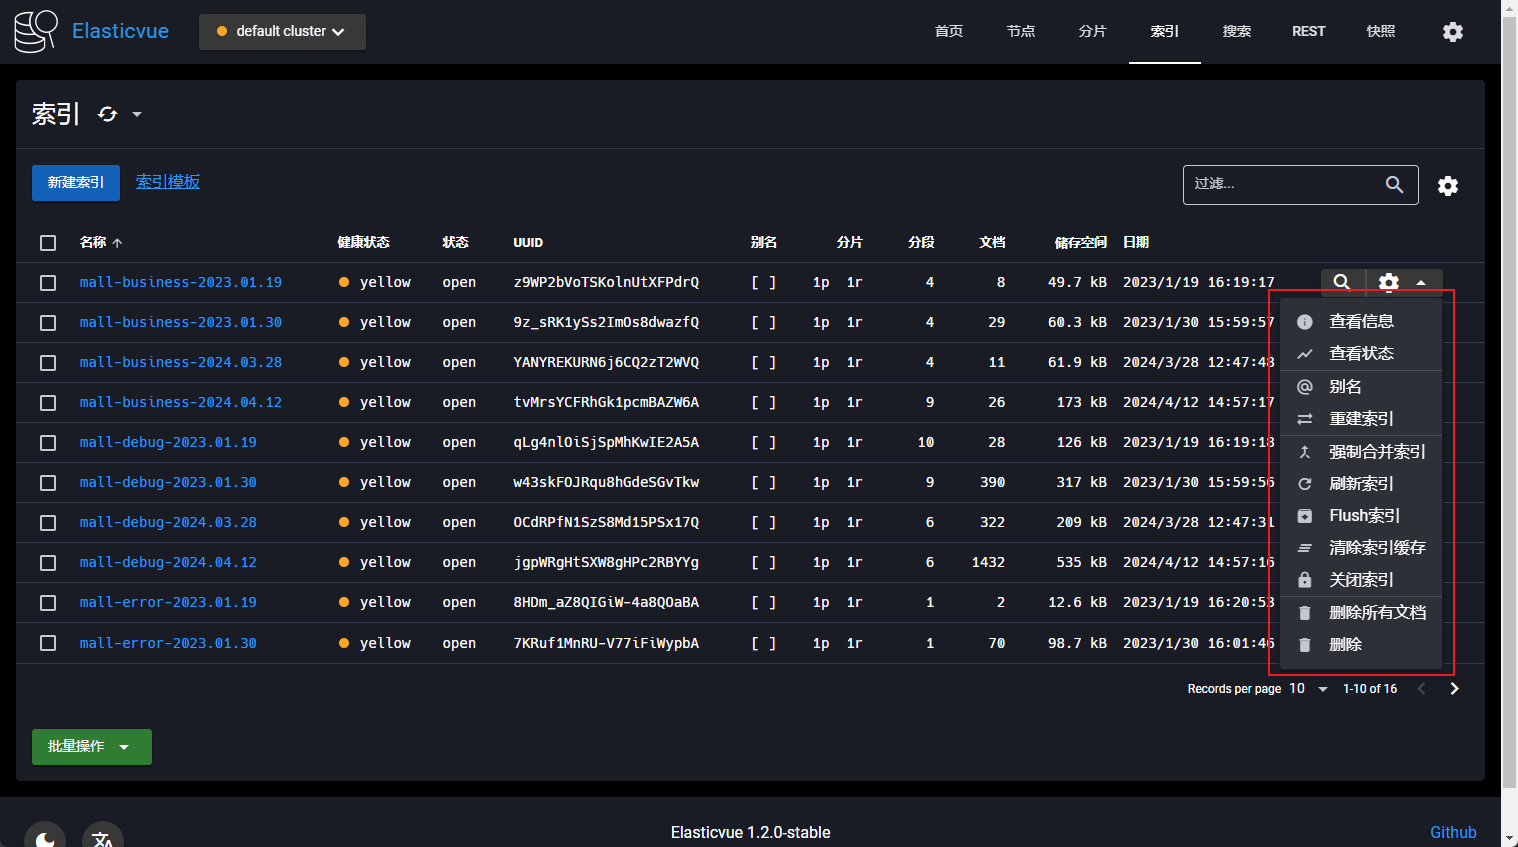Click the Elasticvue logo icon
This screenshot has height=847, width=1518.
(36, 31)
